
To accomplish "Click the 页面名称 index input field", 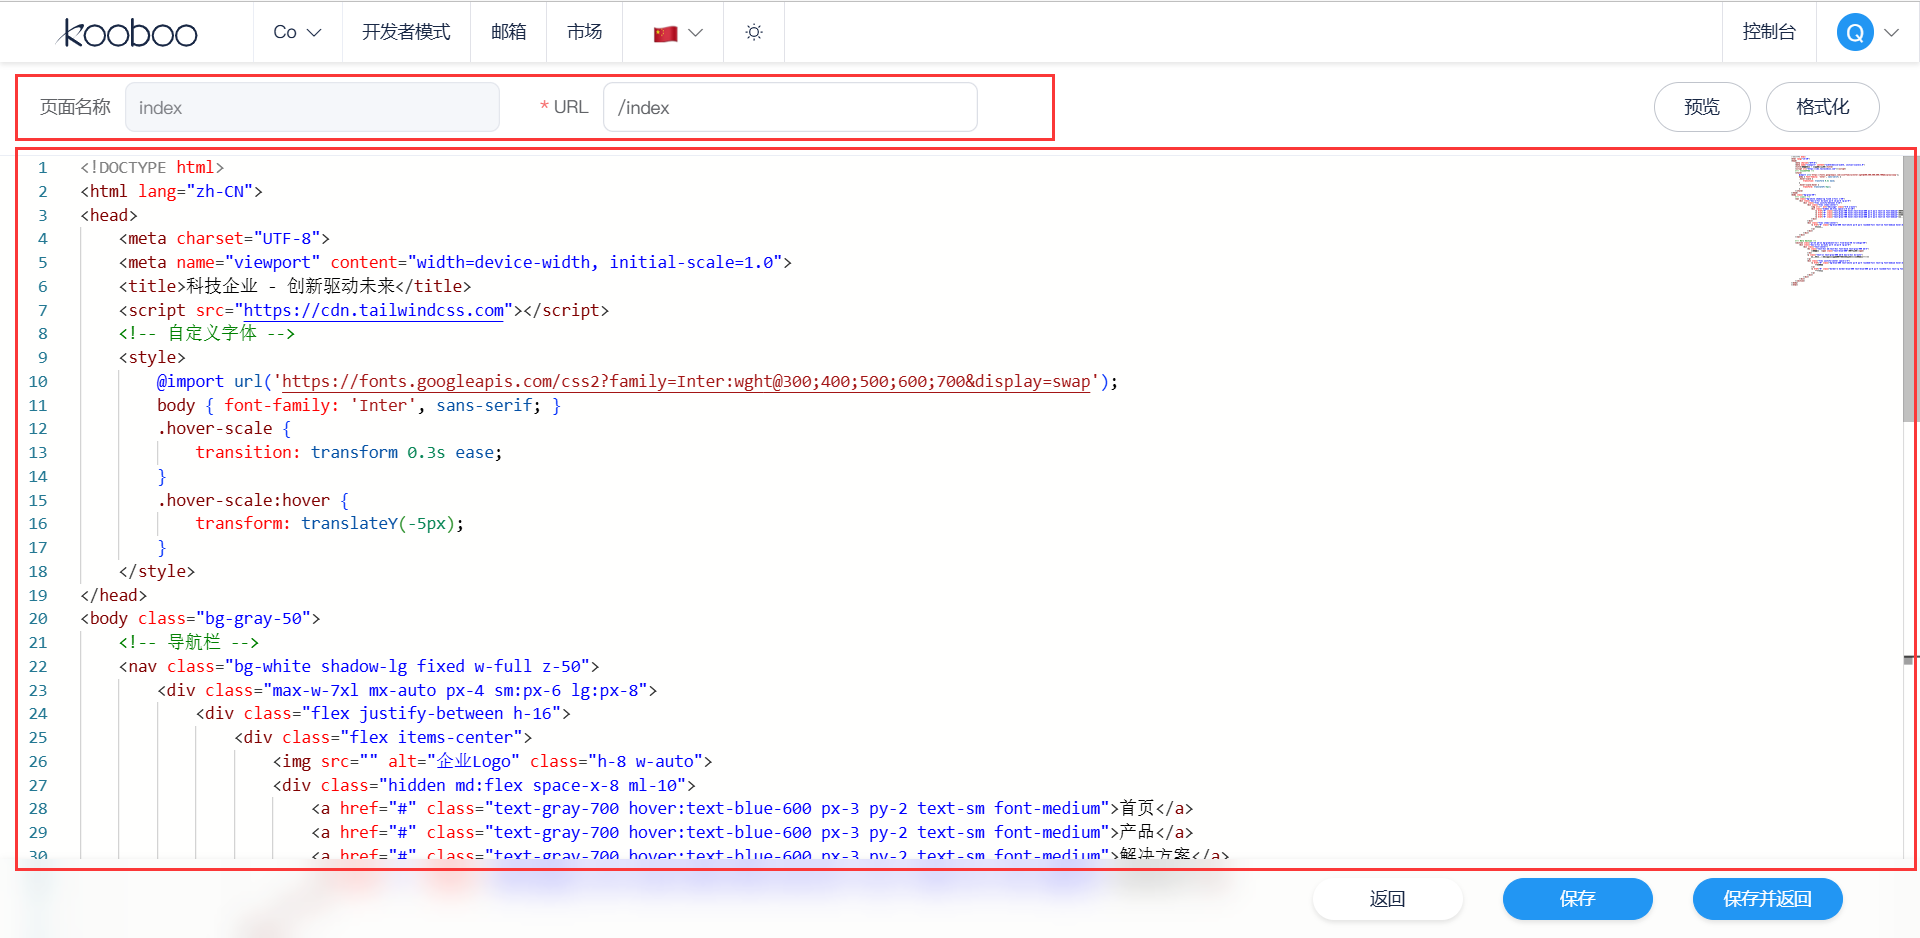I will click(x=312, y=107).
